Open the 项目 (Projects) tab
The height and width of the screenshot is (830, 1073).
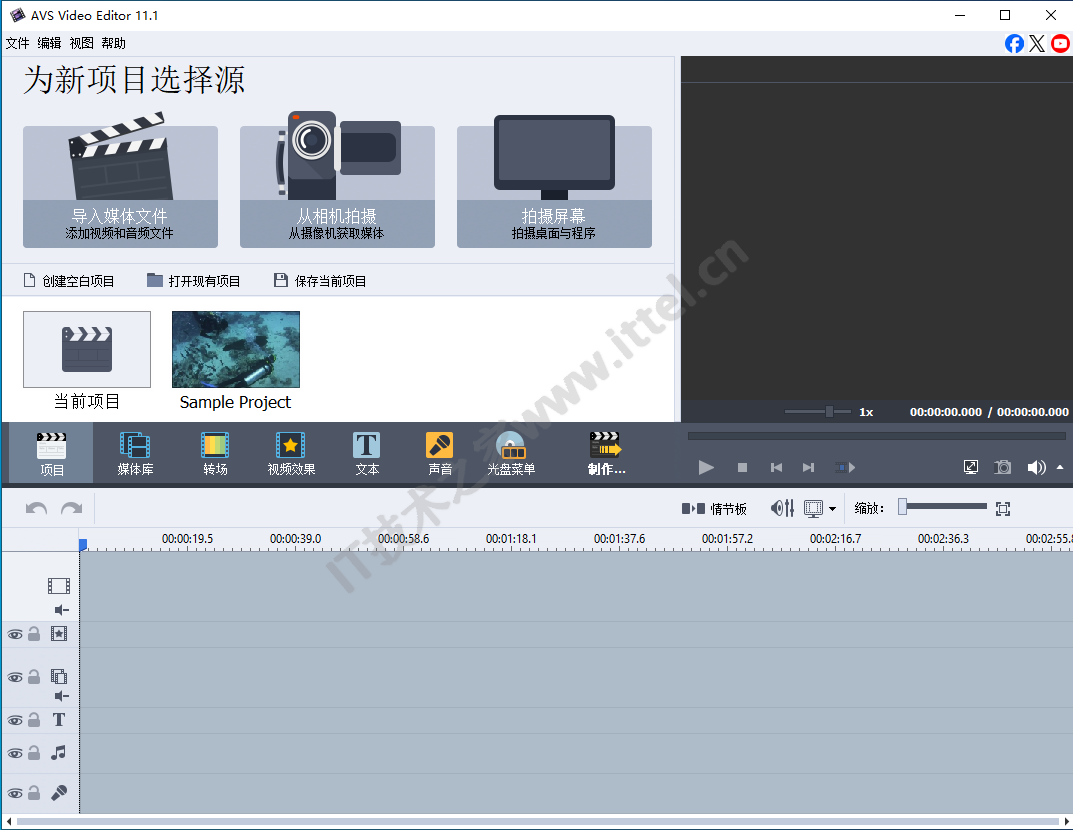click(51, 453)
